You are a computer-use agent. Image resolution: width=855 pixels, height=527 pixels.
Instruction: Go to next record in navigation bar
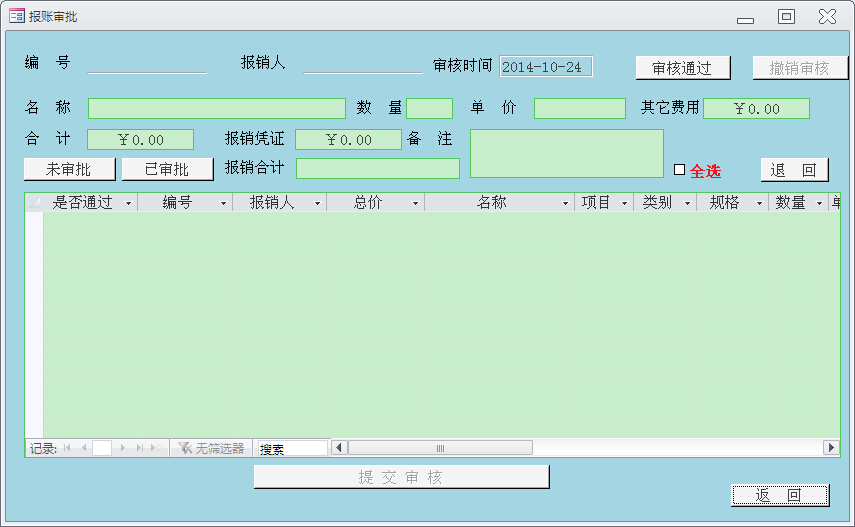(x=123, y=448)
